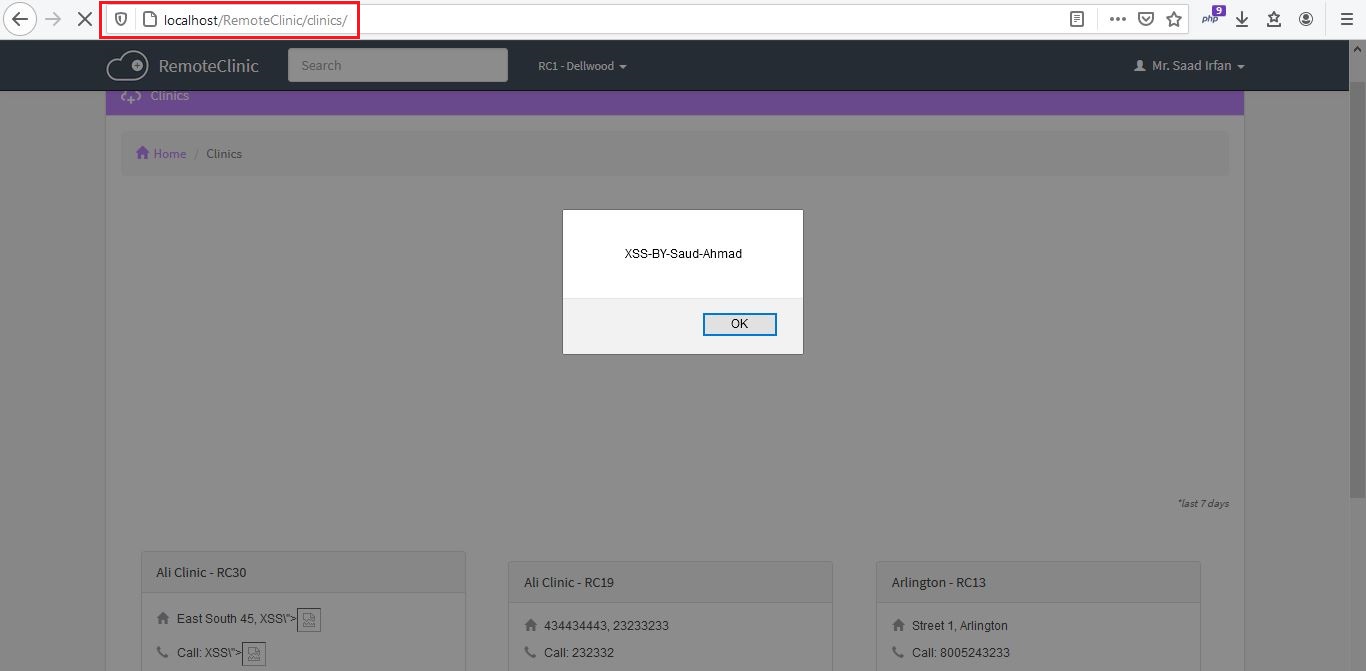Open the Firefox account avatar icon
The width and height of the screenshot is (1366, 671).
[x=1306, y=19]
